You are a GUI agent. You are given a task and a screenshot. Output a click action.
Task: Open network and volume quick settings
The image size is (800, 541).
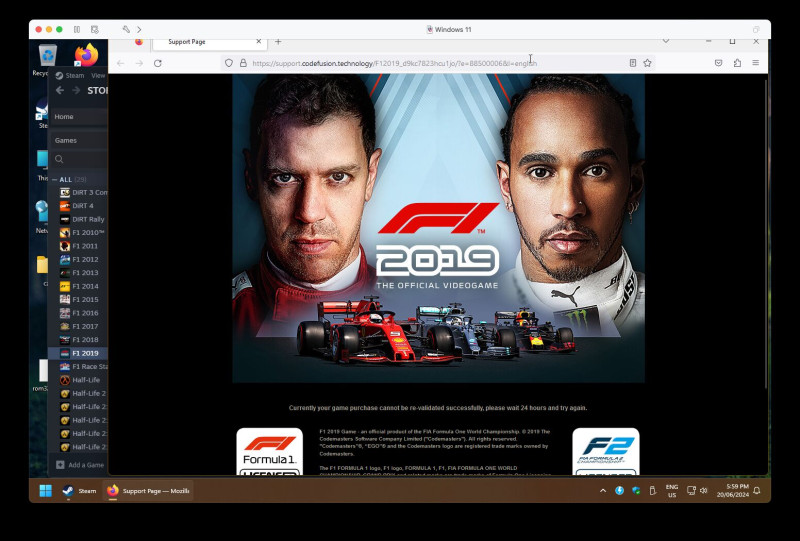(697, 491)
